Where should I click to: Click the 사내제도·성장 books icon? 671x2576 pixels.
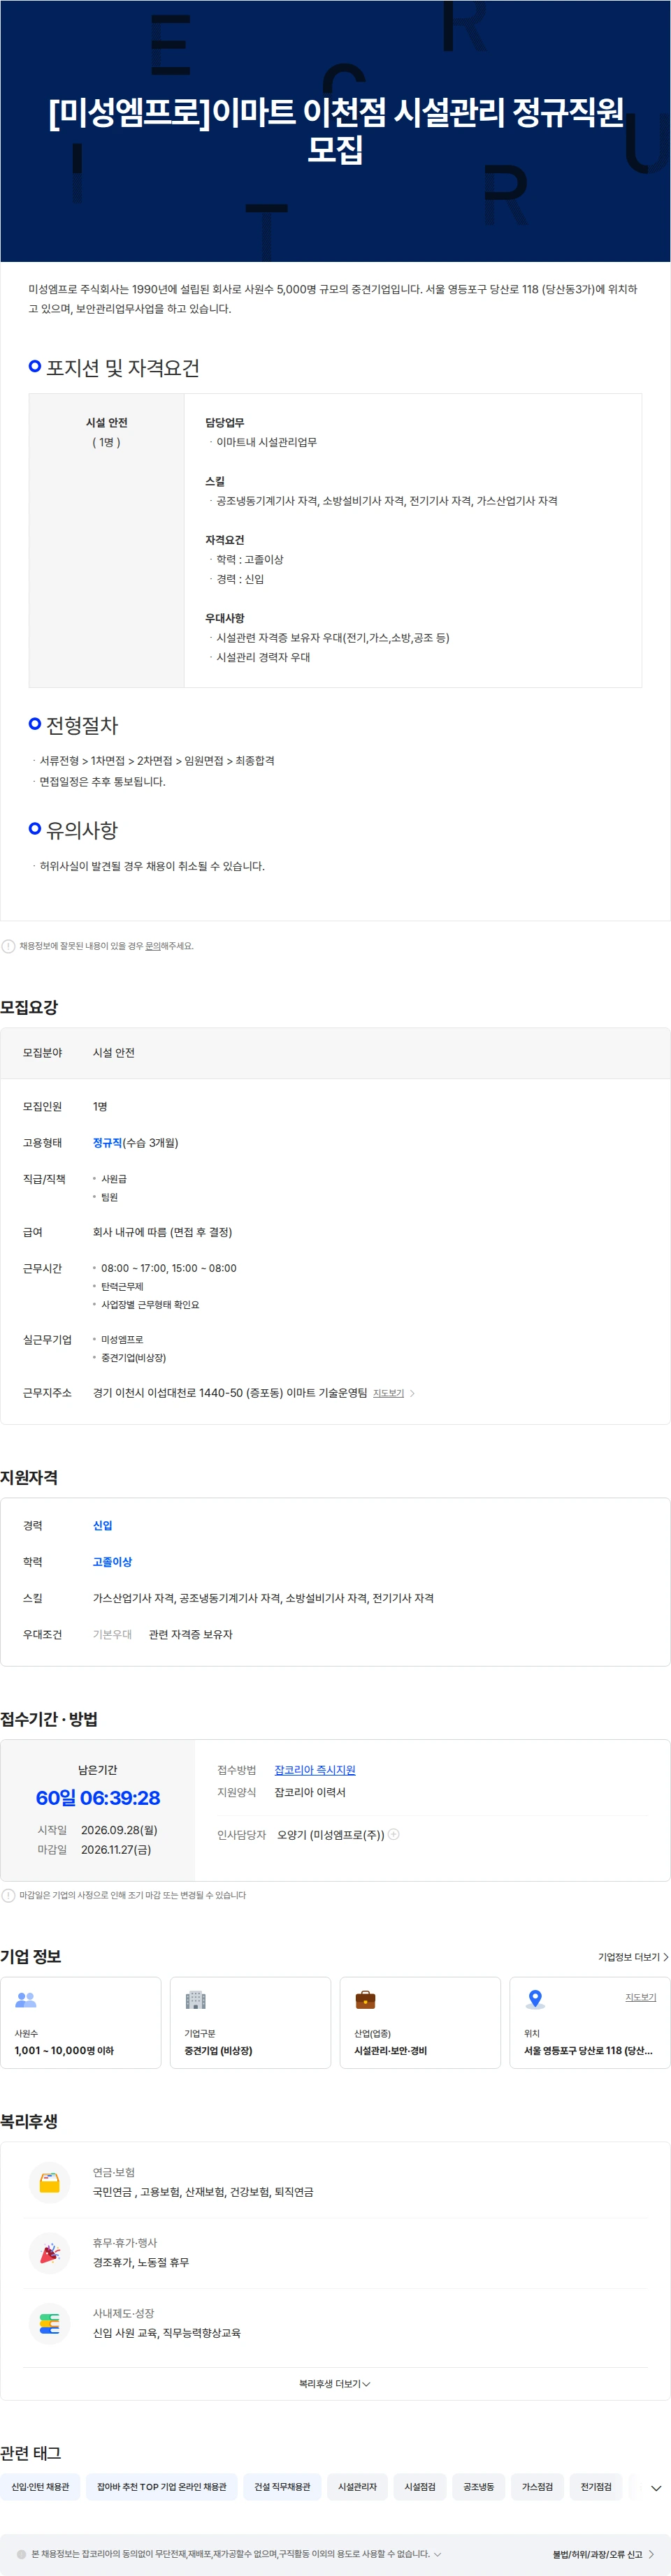49,2323
